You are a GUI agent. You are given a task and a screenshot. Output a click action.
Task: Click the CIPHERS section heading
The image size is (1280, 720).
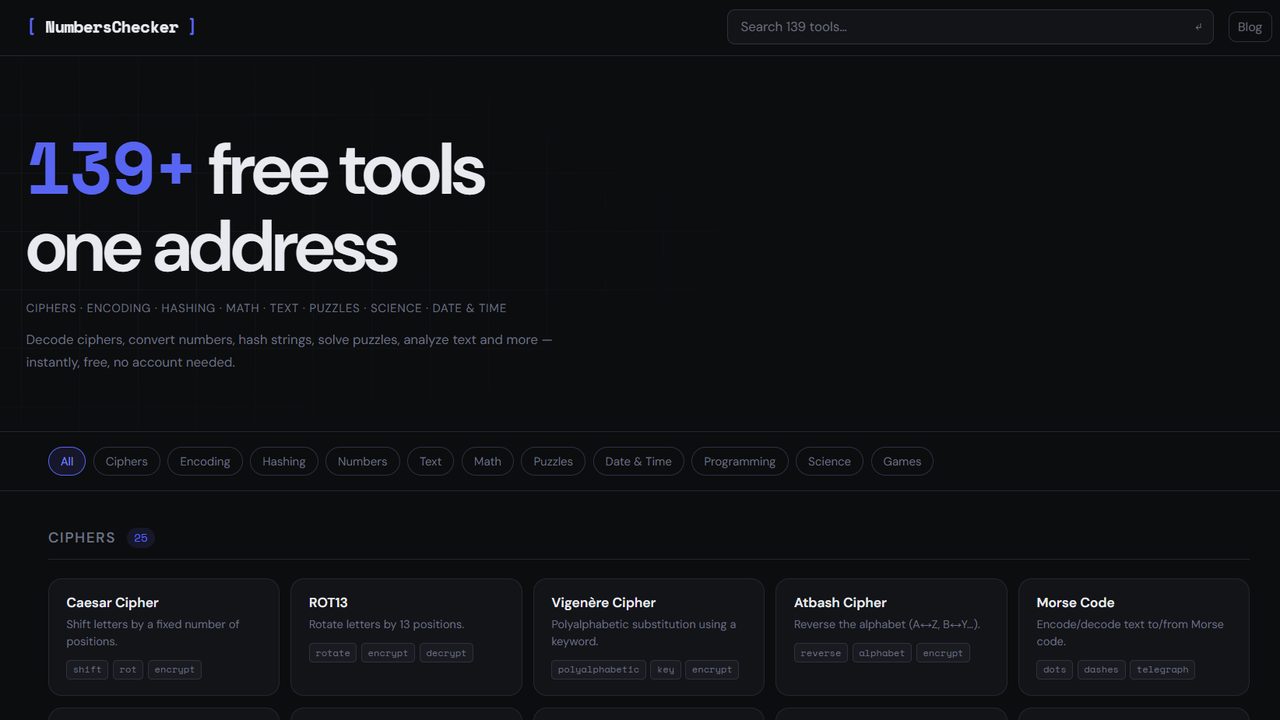82,538
